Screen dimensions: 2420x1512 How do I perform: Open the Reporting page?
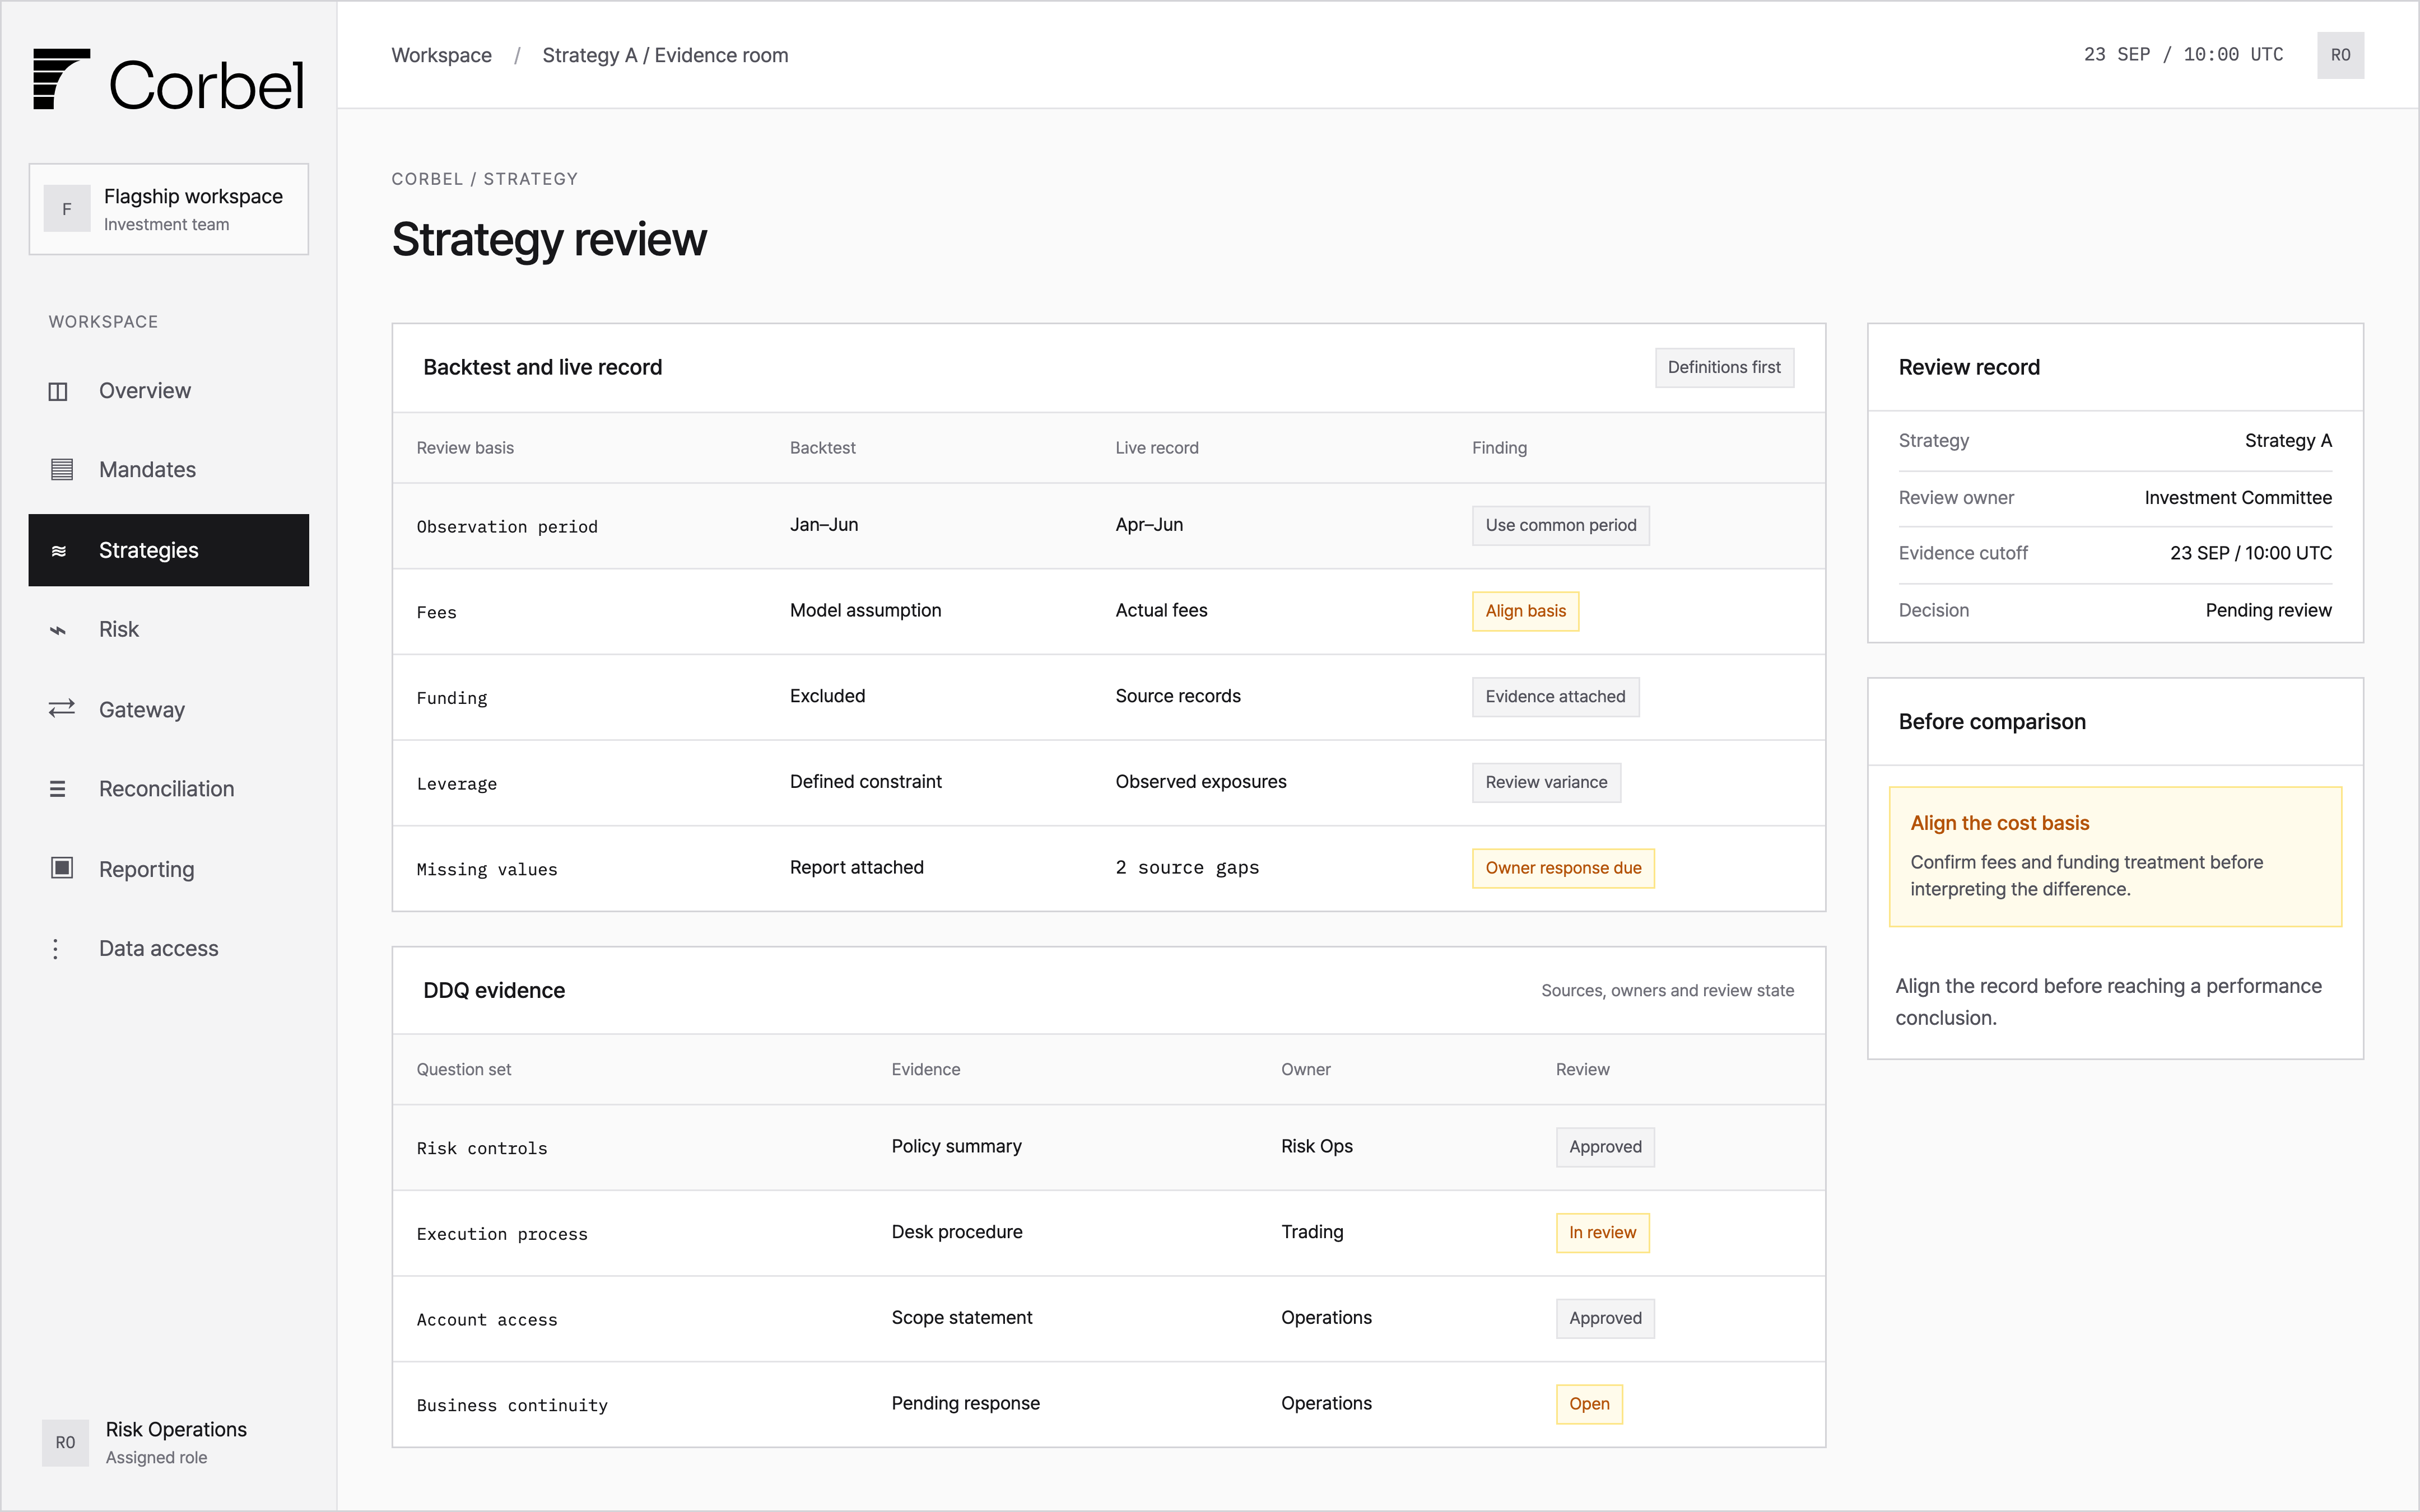click(168, 869)
